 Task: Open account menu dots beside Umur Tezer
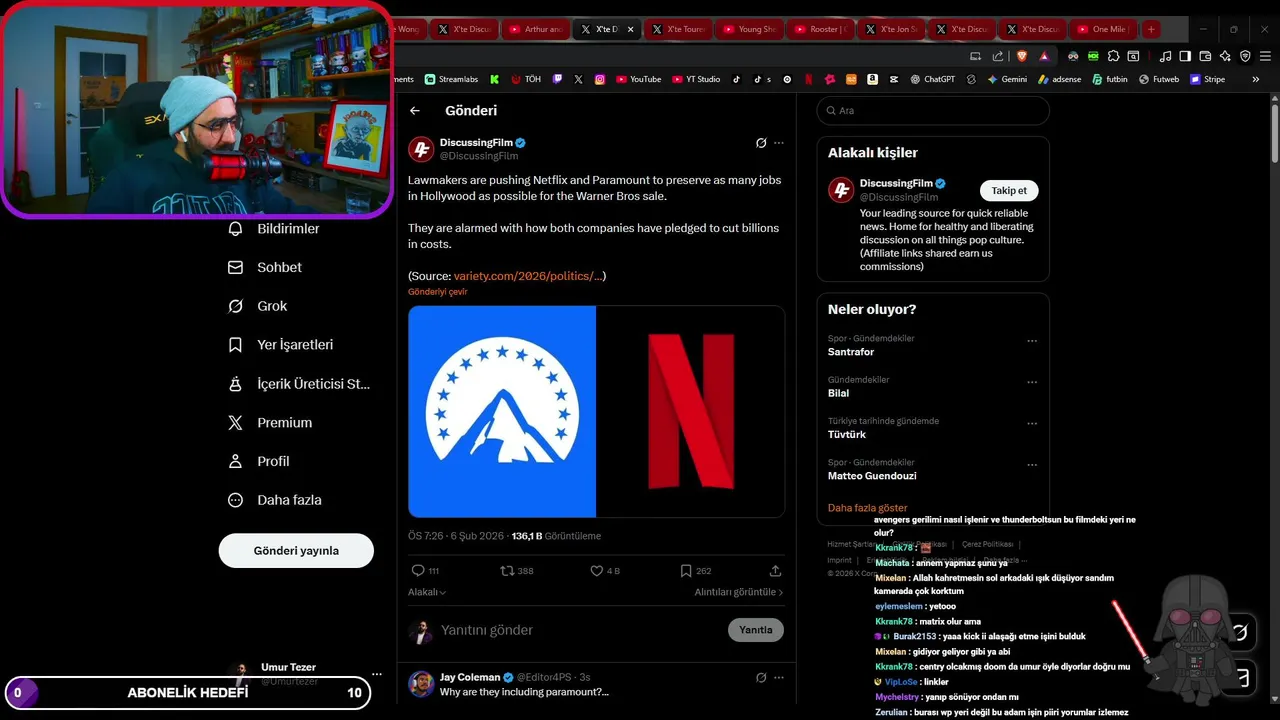(x=377, y=674)
